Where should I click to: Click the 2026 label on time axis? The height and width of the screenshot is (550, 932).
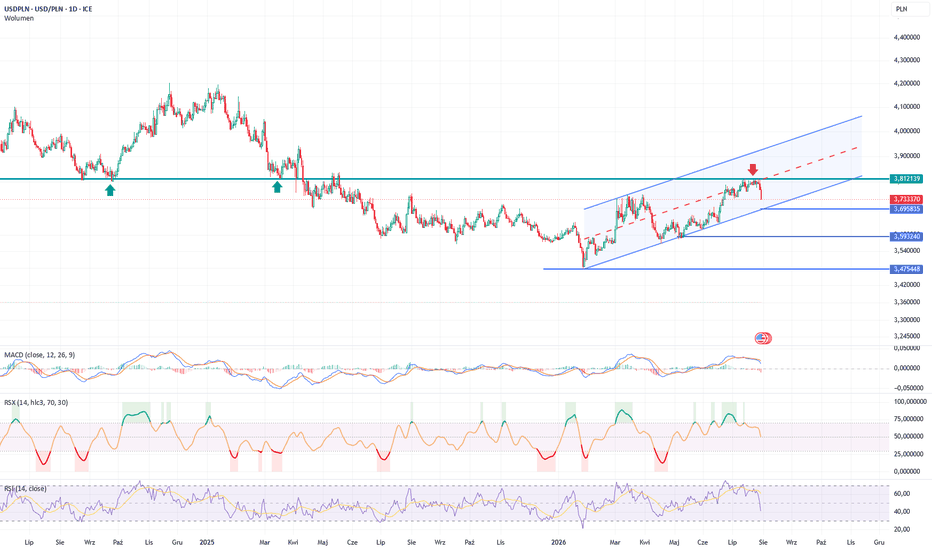click(x=558, y=542)
